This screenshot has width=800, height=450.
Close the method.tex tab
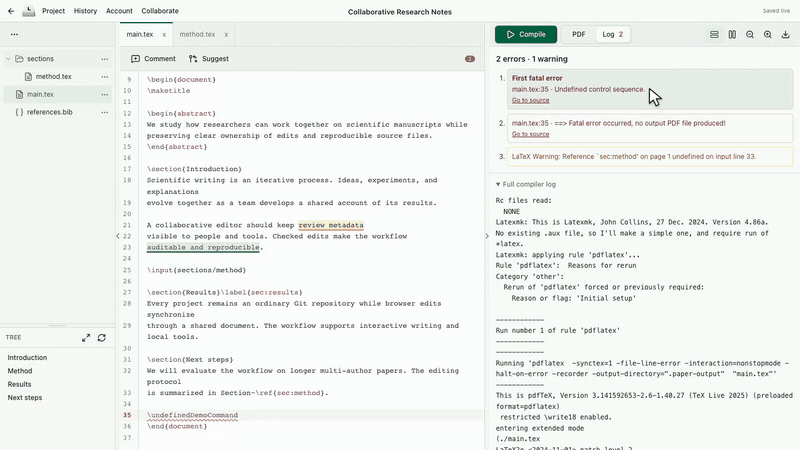click(226, 35)
